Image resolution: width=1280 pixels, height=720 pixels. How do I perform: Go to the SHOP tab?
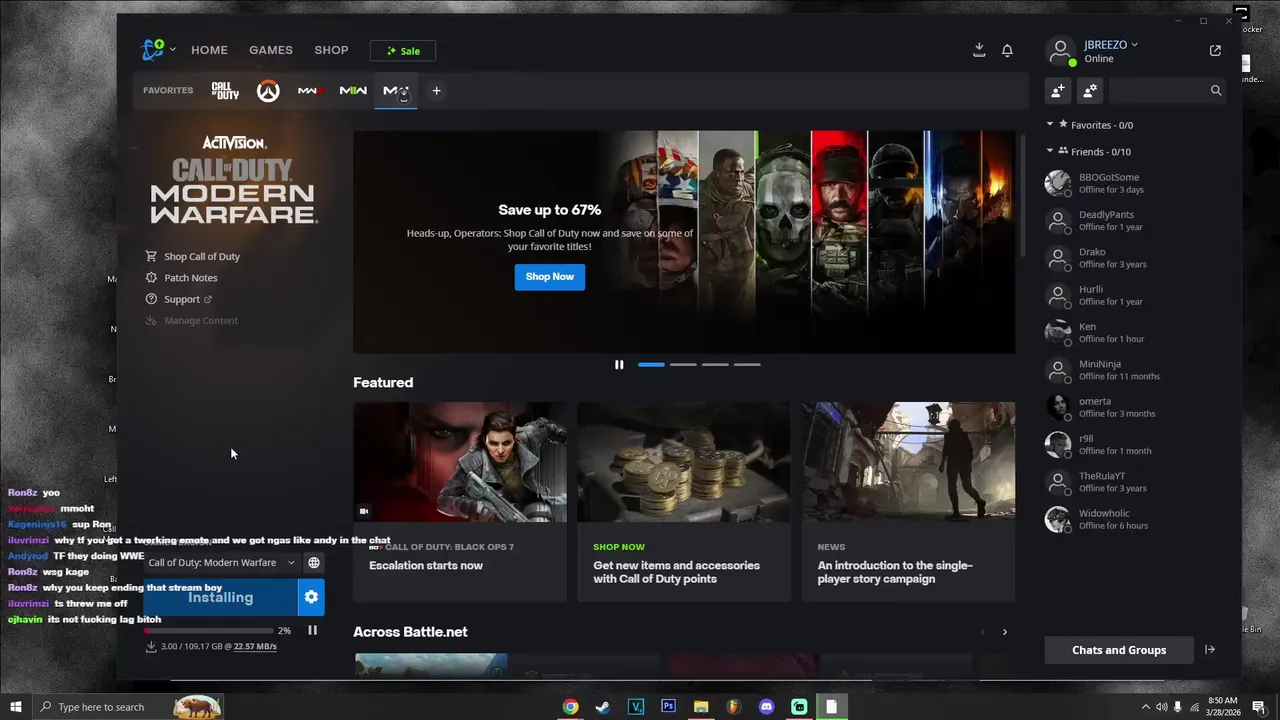[332, 50]
